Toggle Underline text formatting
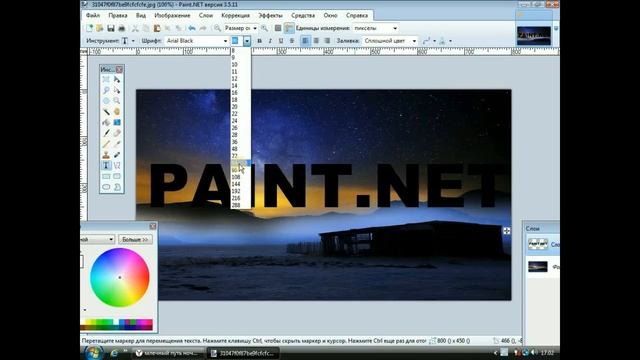640x360 pixels. pyautogui.click(x=281, y=41)
